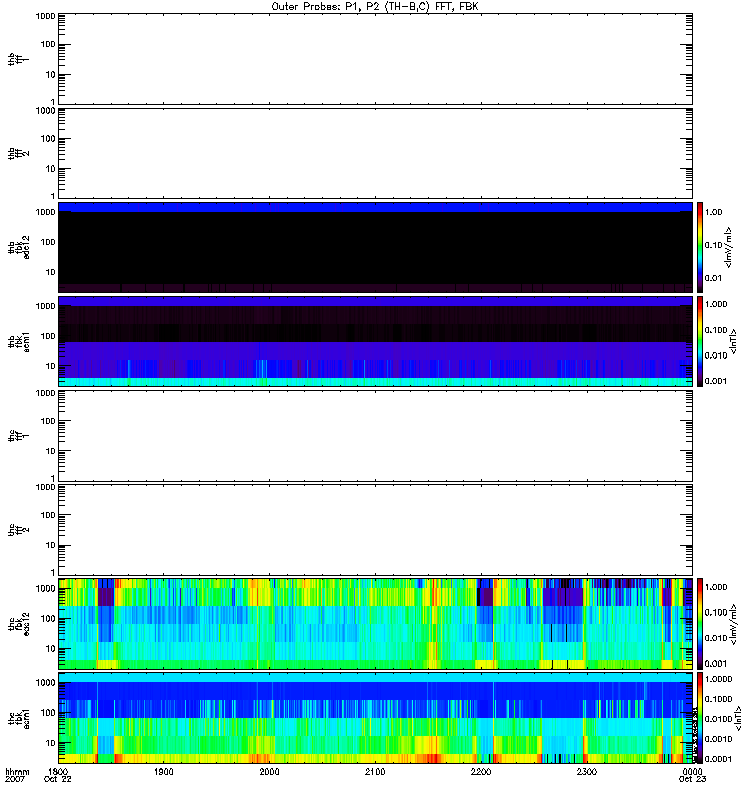Select the empty thc fff 1 panel
Viewport: 750px width, 800px height.
coord(375,434)
